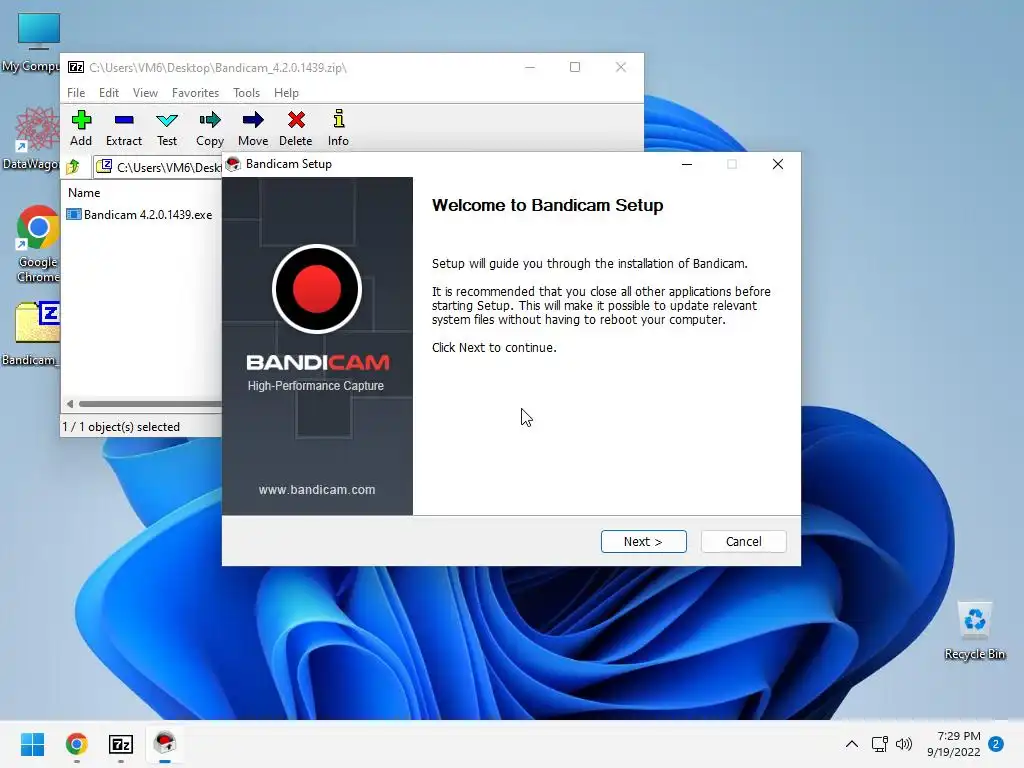Click the Bandicam icon in the setup title bar
The height and width of the screenshot is (768, 1024).
[x=233, y=164]
